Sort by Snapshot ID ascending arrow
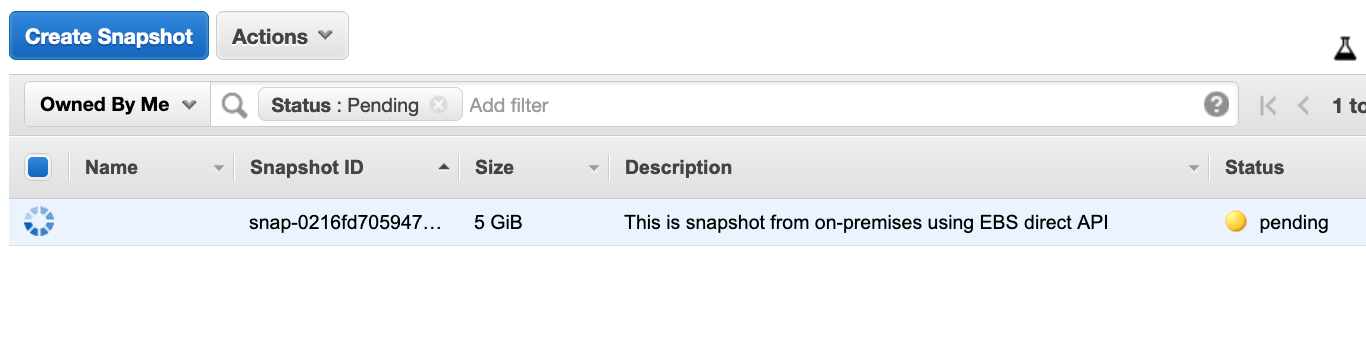The width and height of the screenshot is (1366, 363). click(443, 168)
